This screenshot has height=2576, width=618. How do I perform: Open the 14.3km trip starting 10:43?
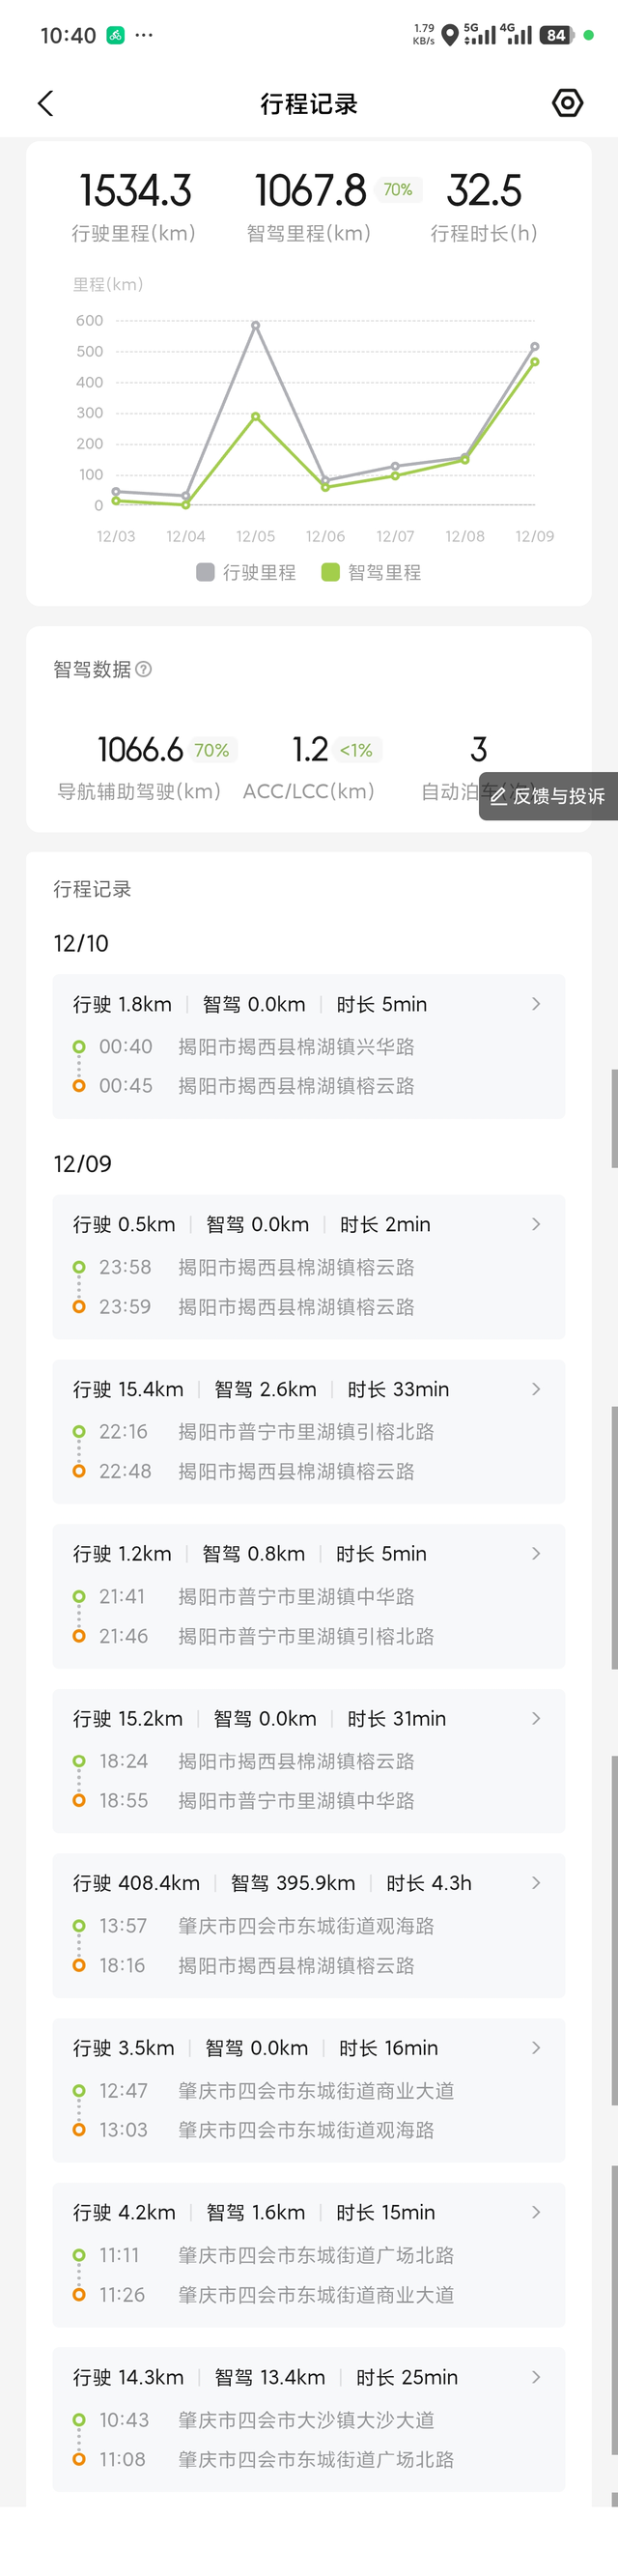[x=308, y=2418]
